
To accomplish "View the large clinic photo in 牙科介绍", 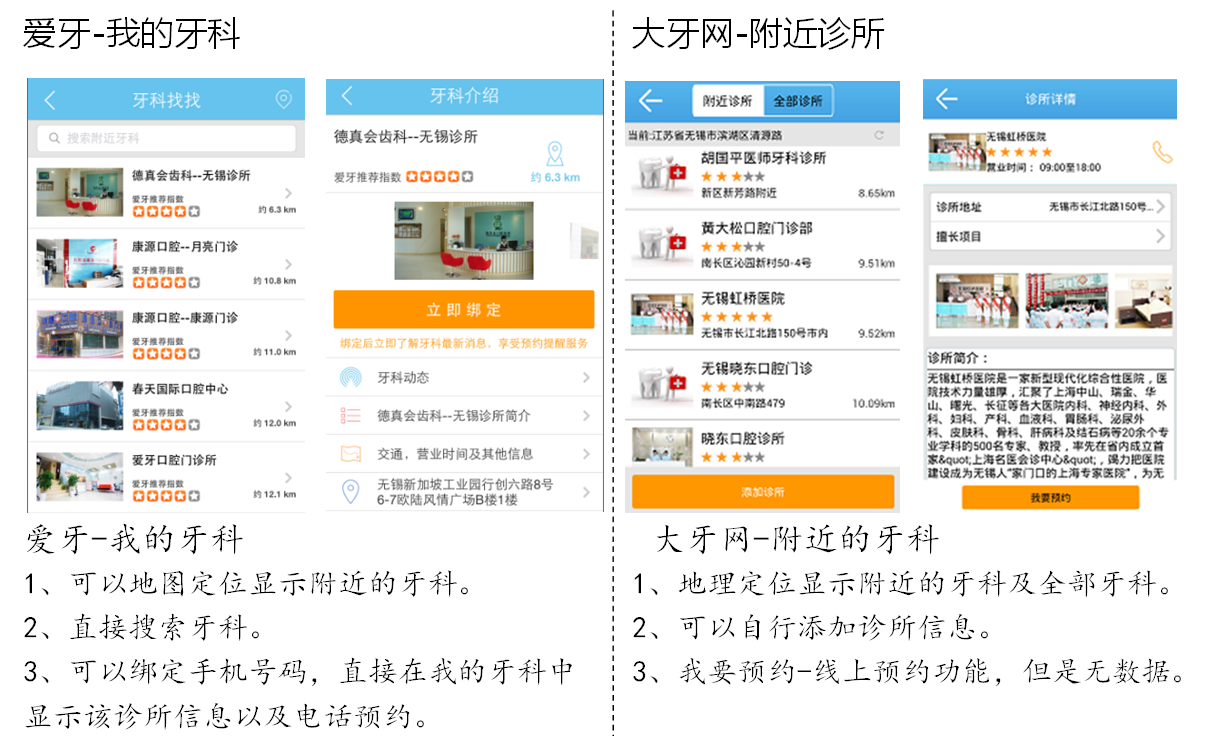I will [x=463, y=240].
